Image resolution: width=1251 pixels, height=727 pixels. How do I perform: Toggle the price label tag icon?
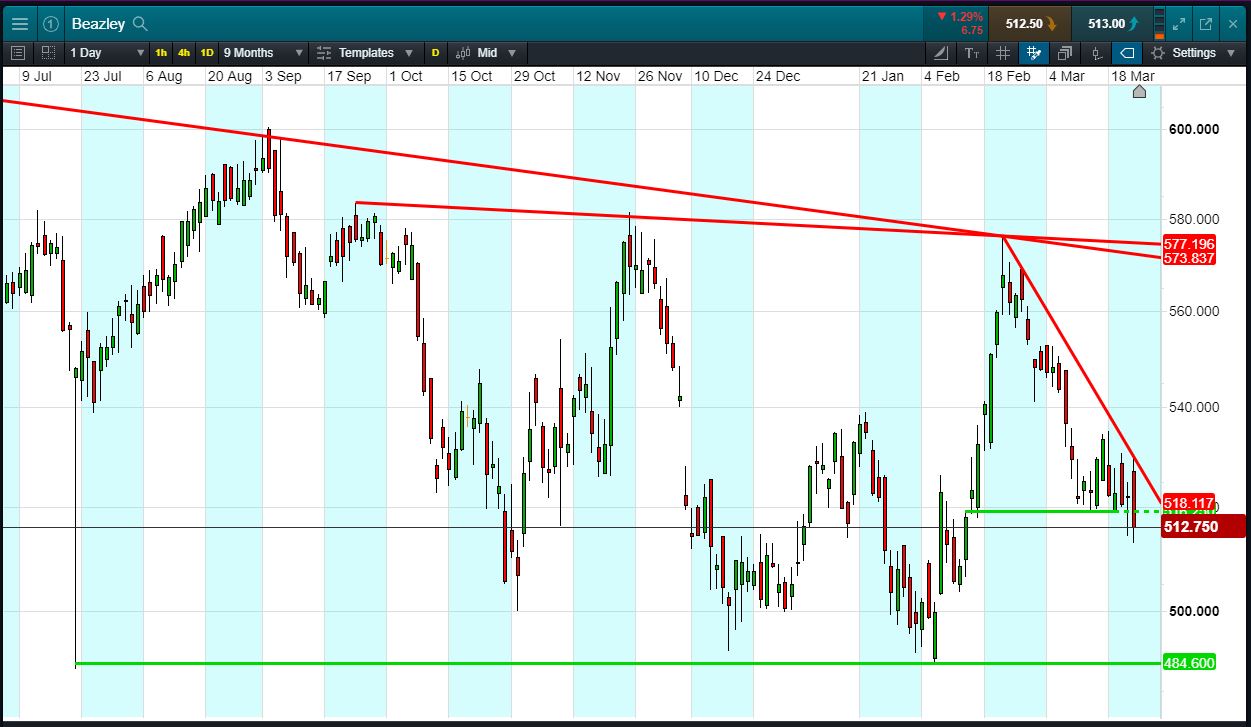1127,52
